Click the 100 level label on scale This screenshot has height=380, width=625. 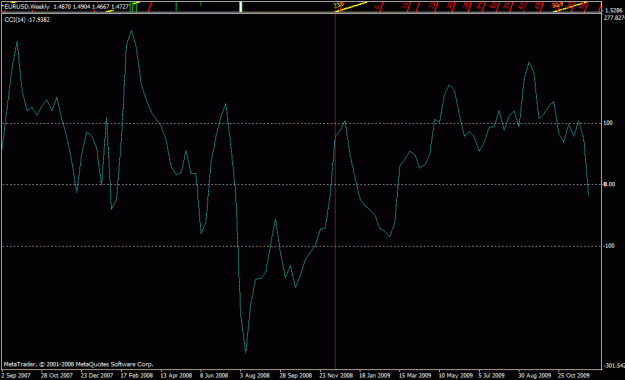pyautogui.click(x=608, y=123)
